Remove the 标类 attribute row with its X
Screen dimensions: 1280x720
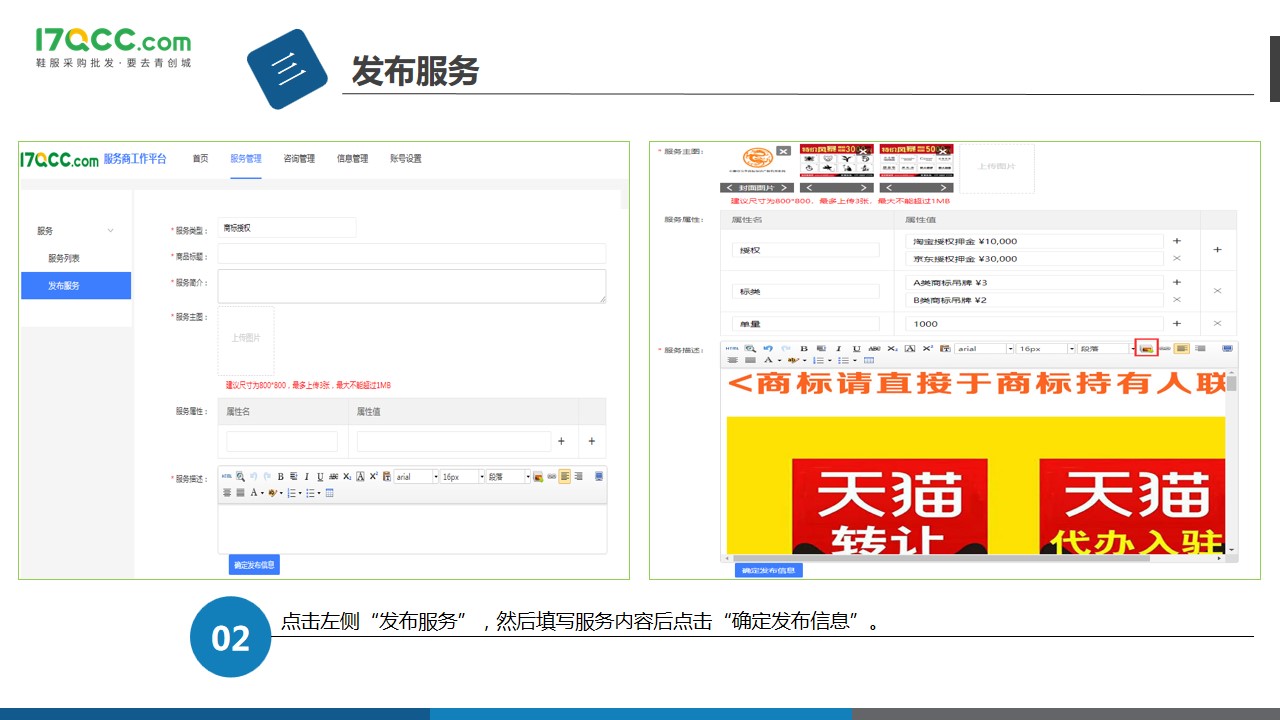pyautogui.click(x=1217, y=290)
